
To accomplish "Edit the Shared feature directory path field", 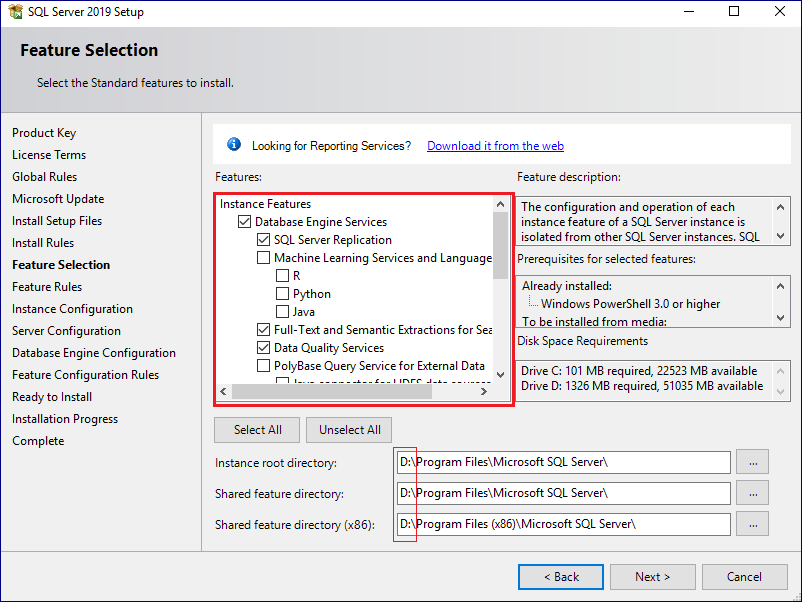I will pos(564,493).
